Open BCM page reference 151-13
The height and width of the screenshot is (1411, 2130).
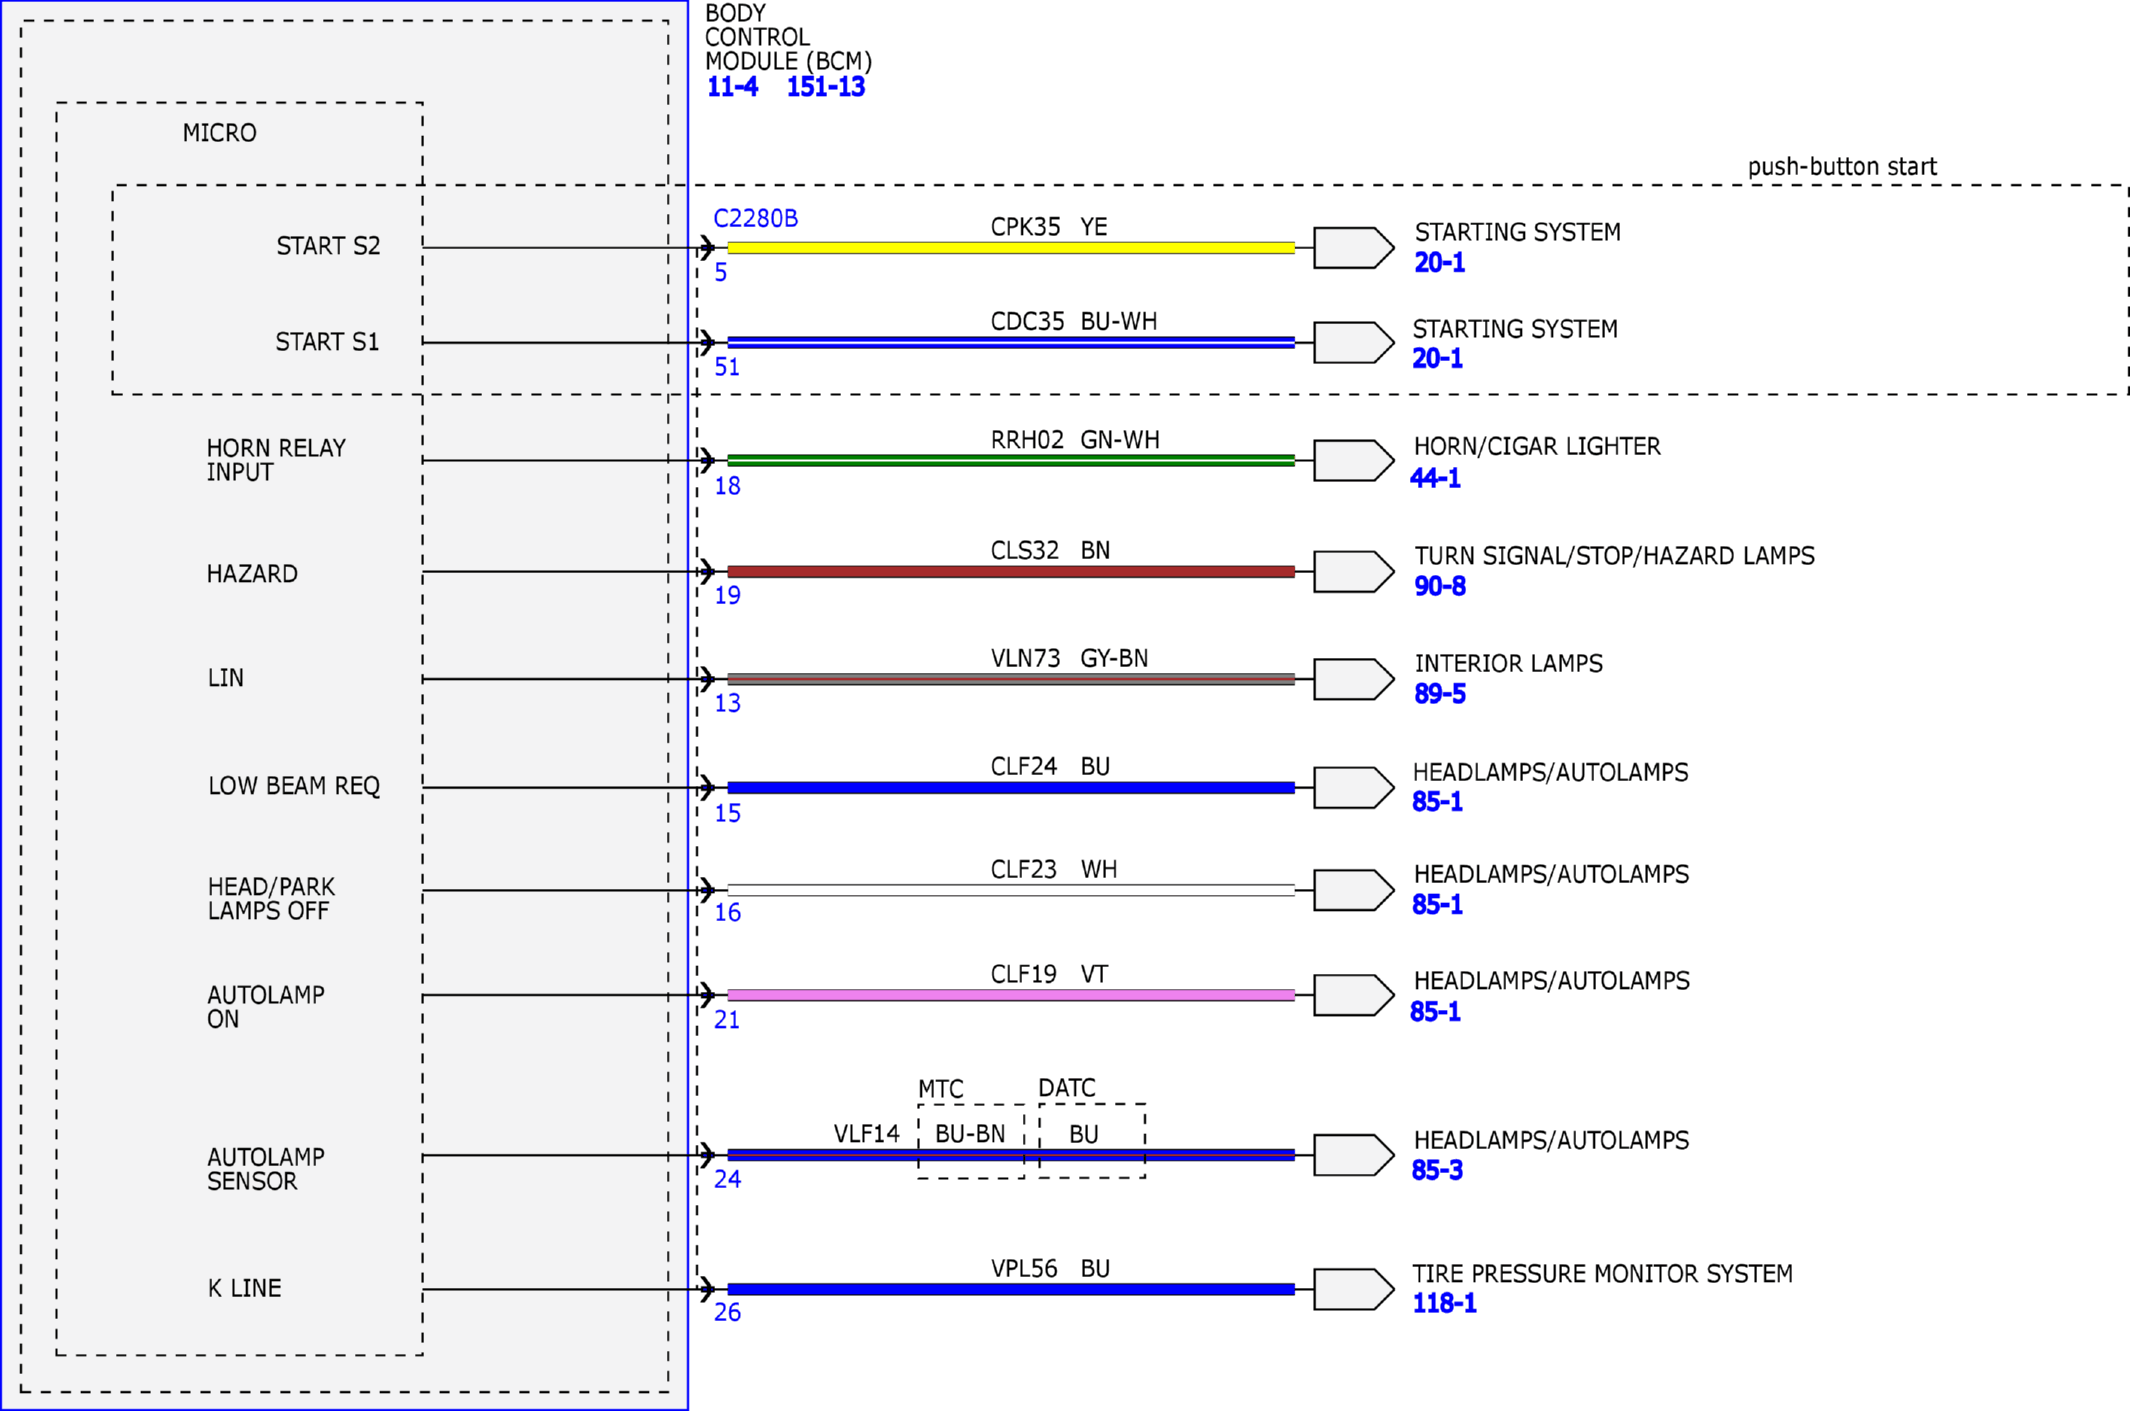coord(825,87)
